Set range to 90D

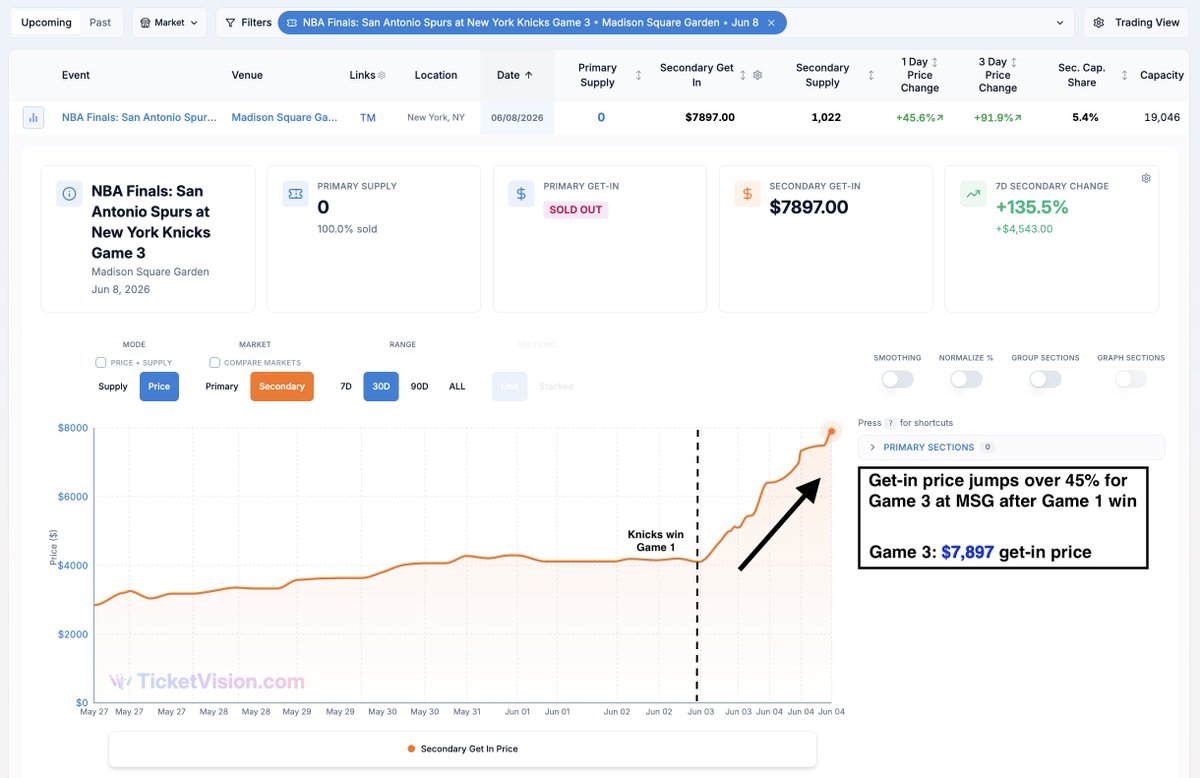click(419, 386)
